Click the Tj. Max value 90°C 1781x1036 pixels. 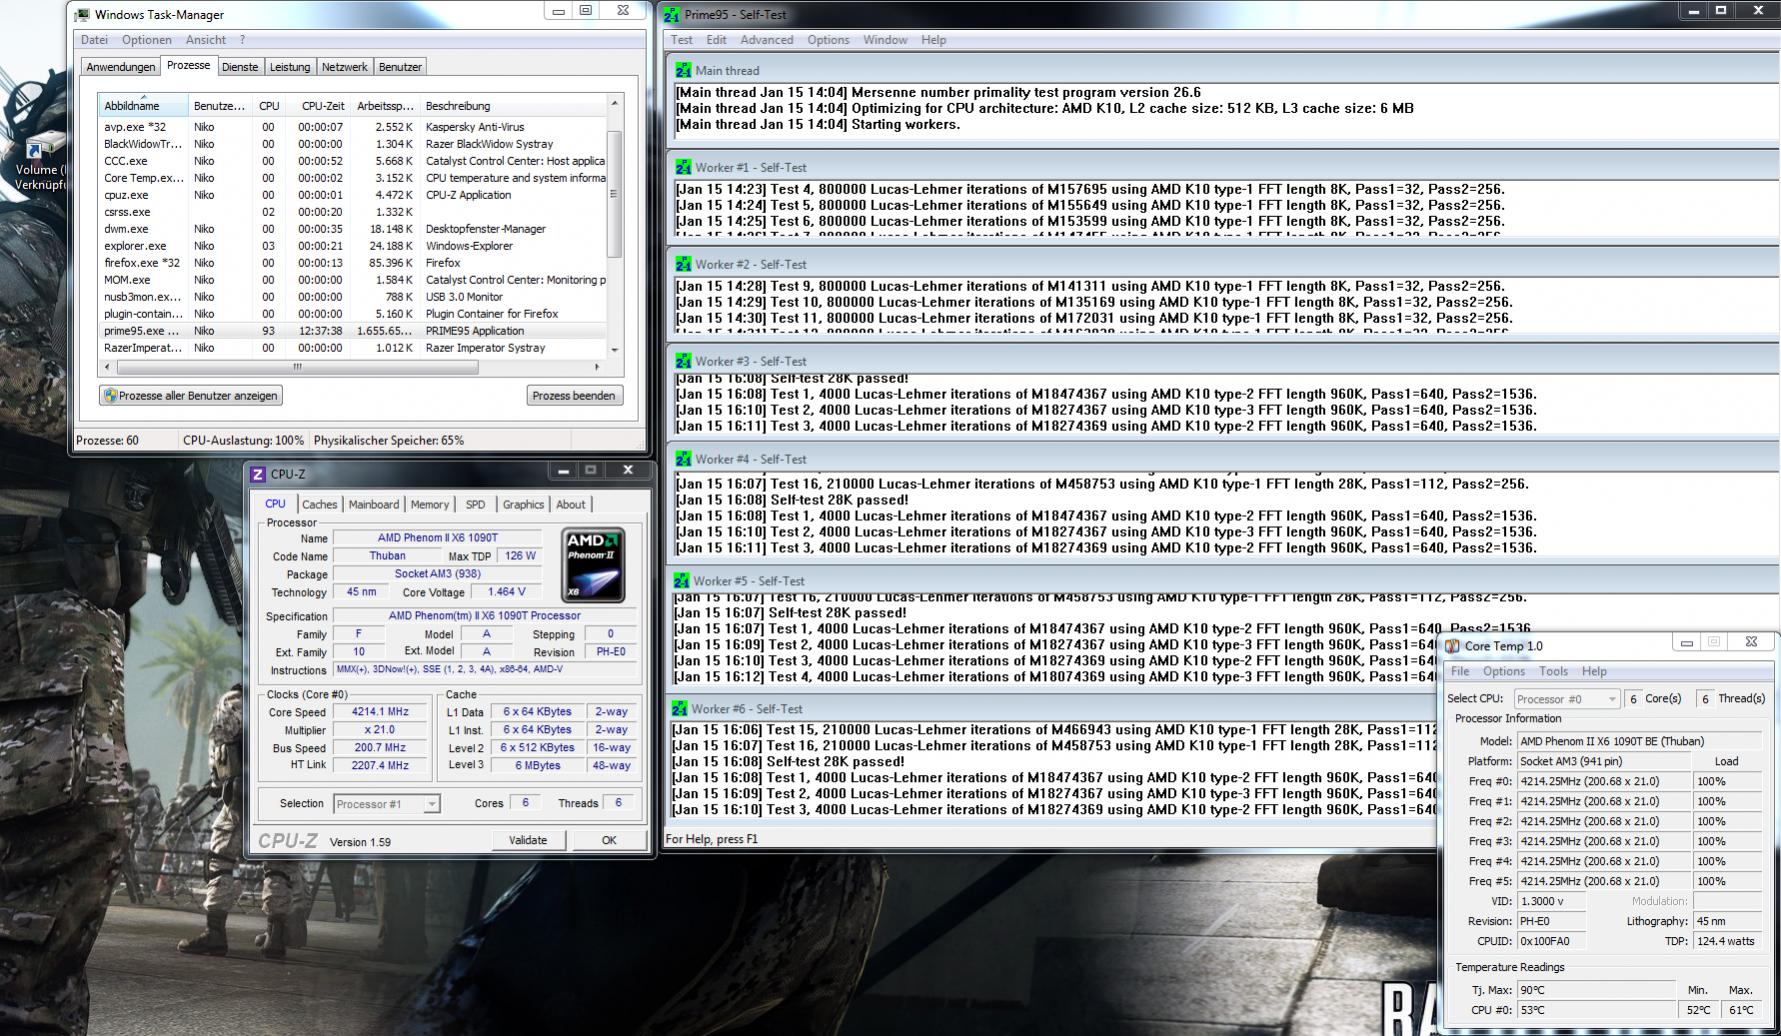point(1596,990)
